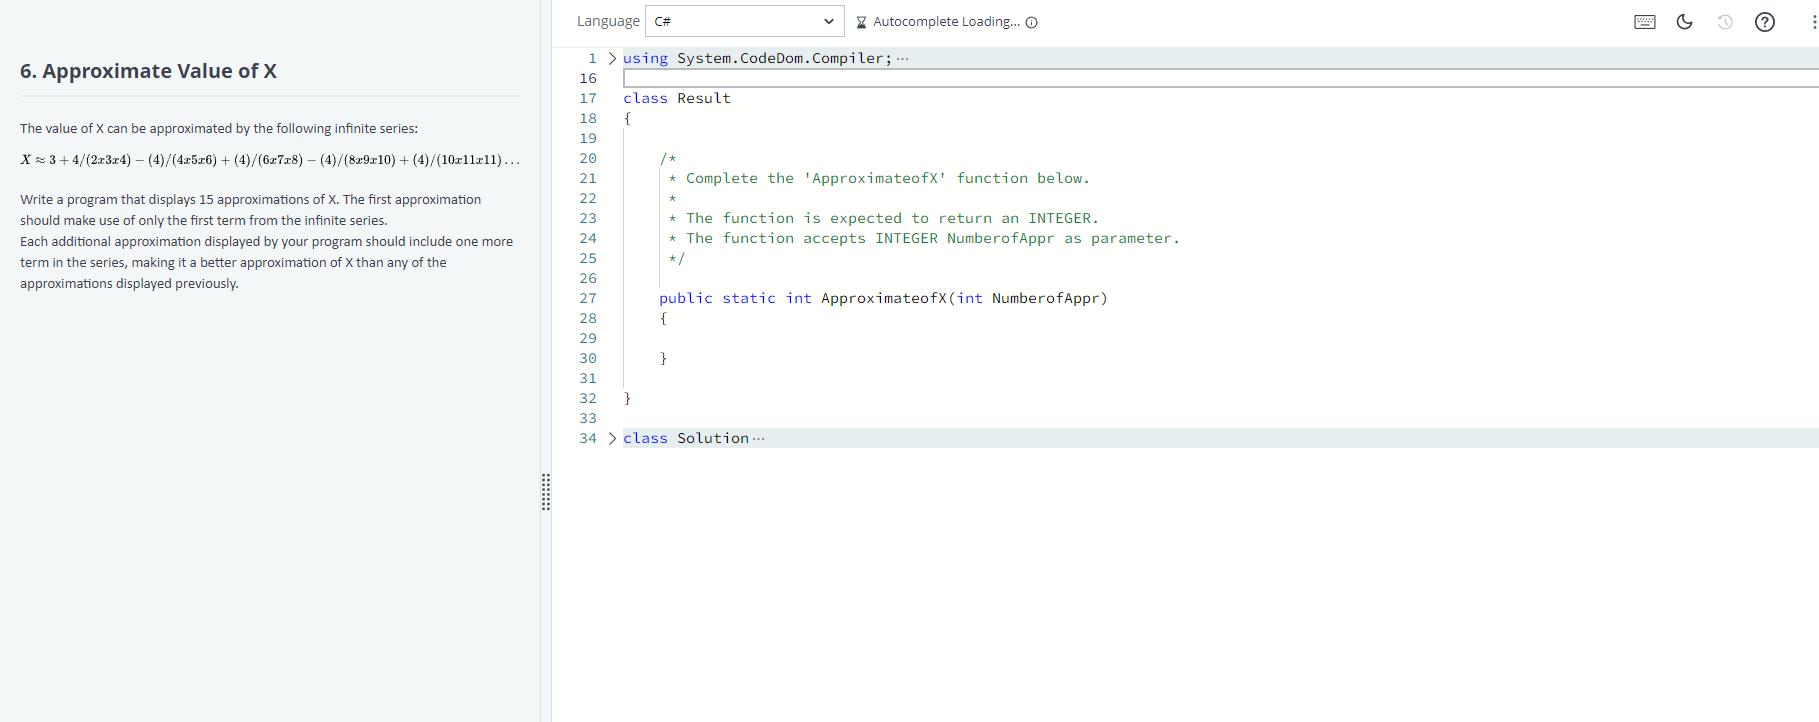Open the keyboard shortcuts icon

(1644, 22)
